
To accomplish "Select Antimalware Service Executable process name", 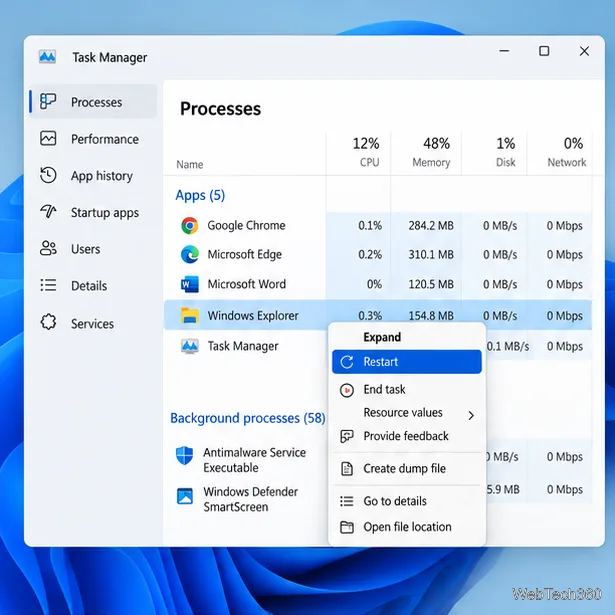I will tap(254, 460).
